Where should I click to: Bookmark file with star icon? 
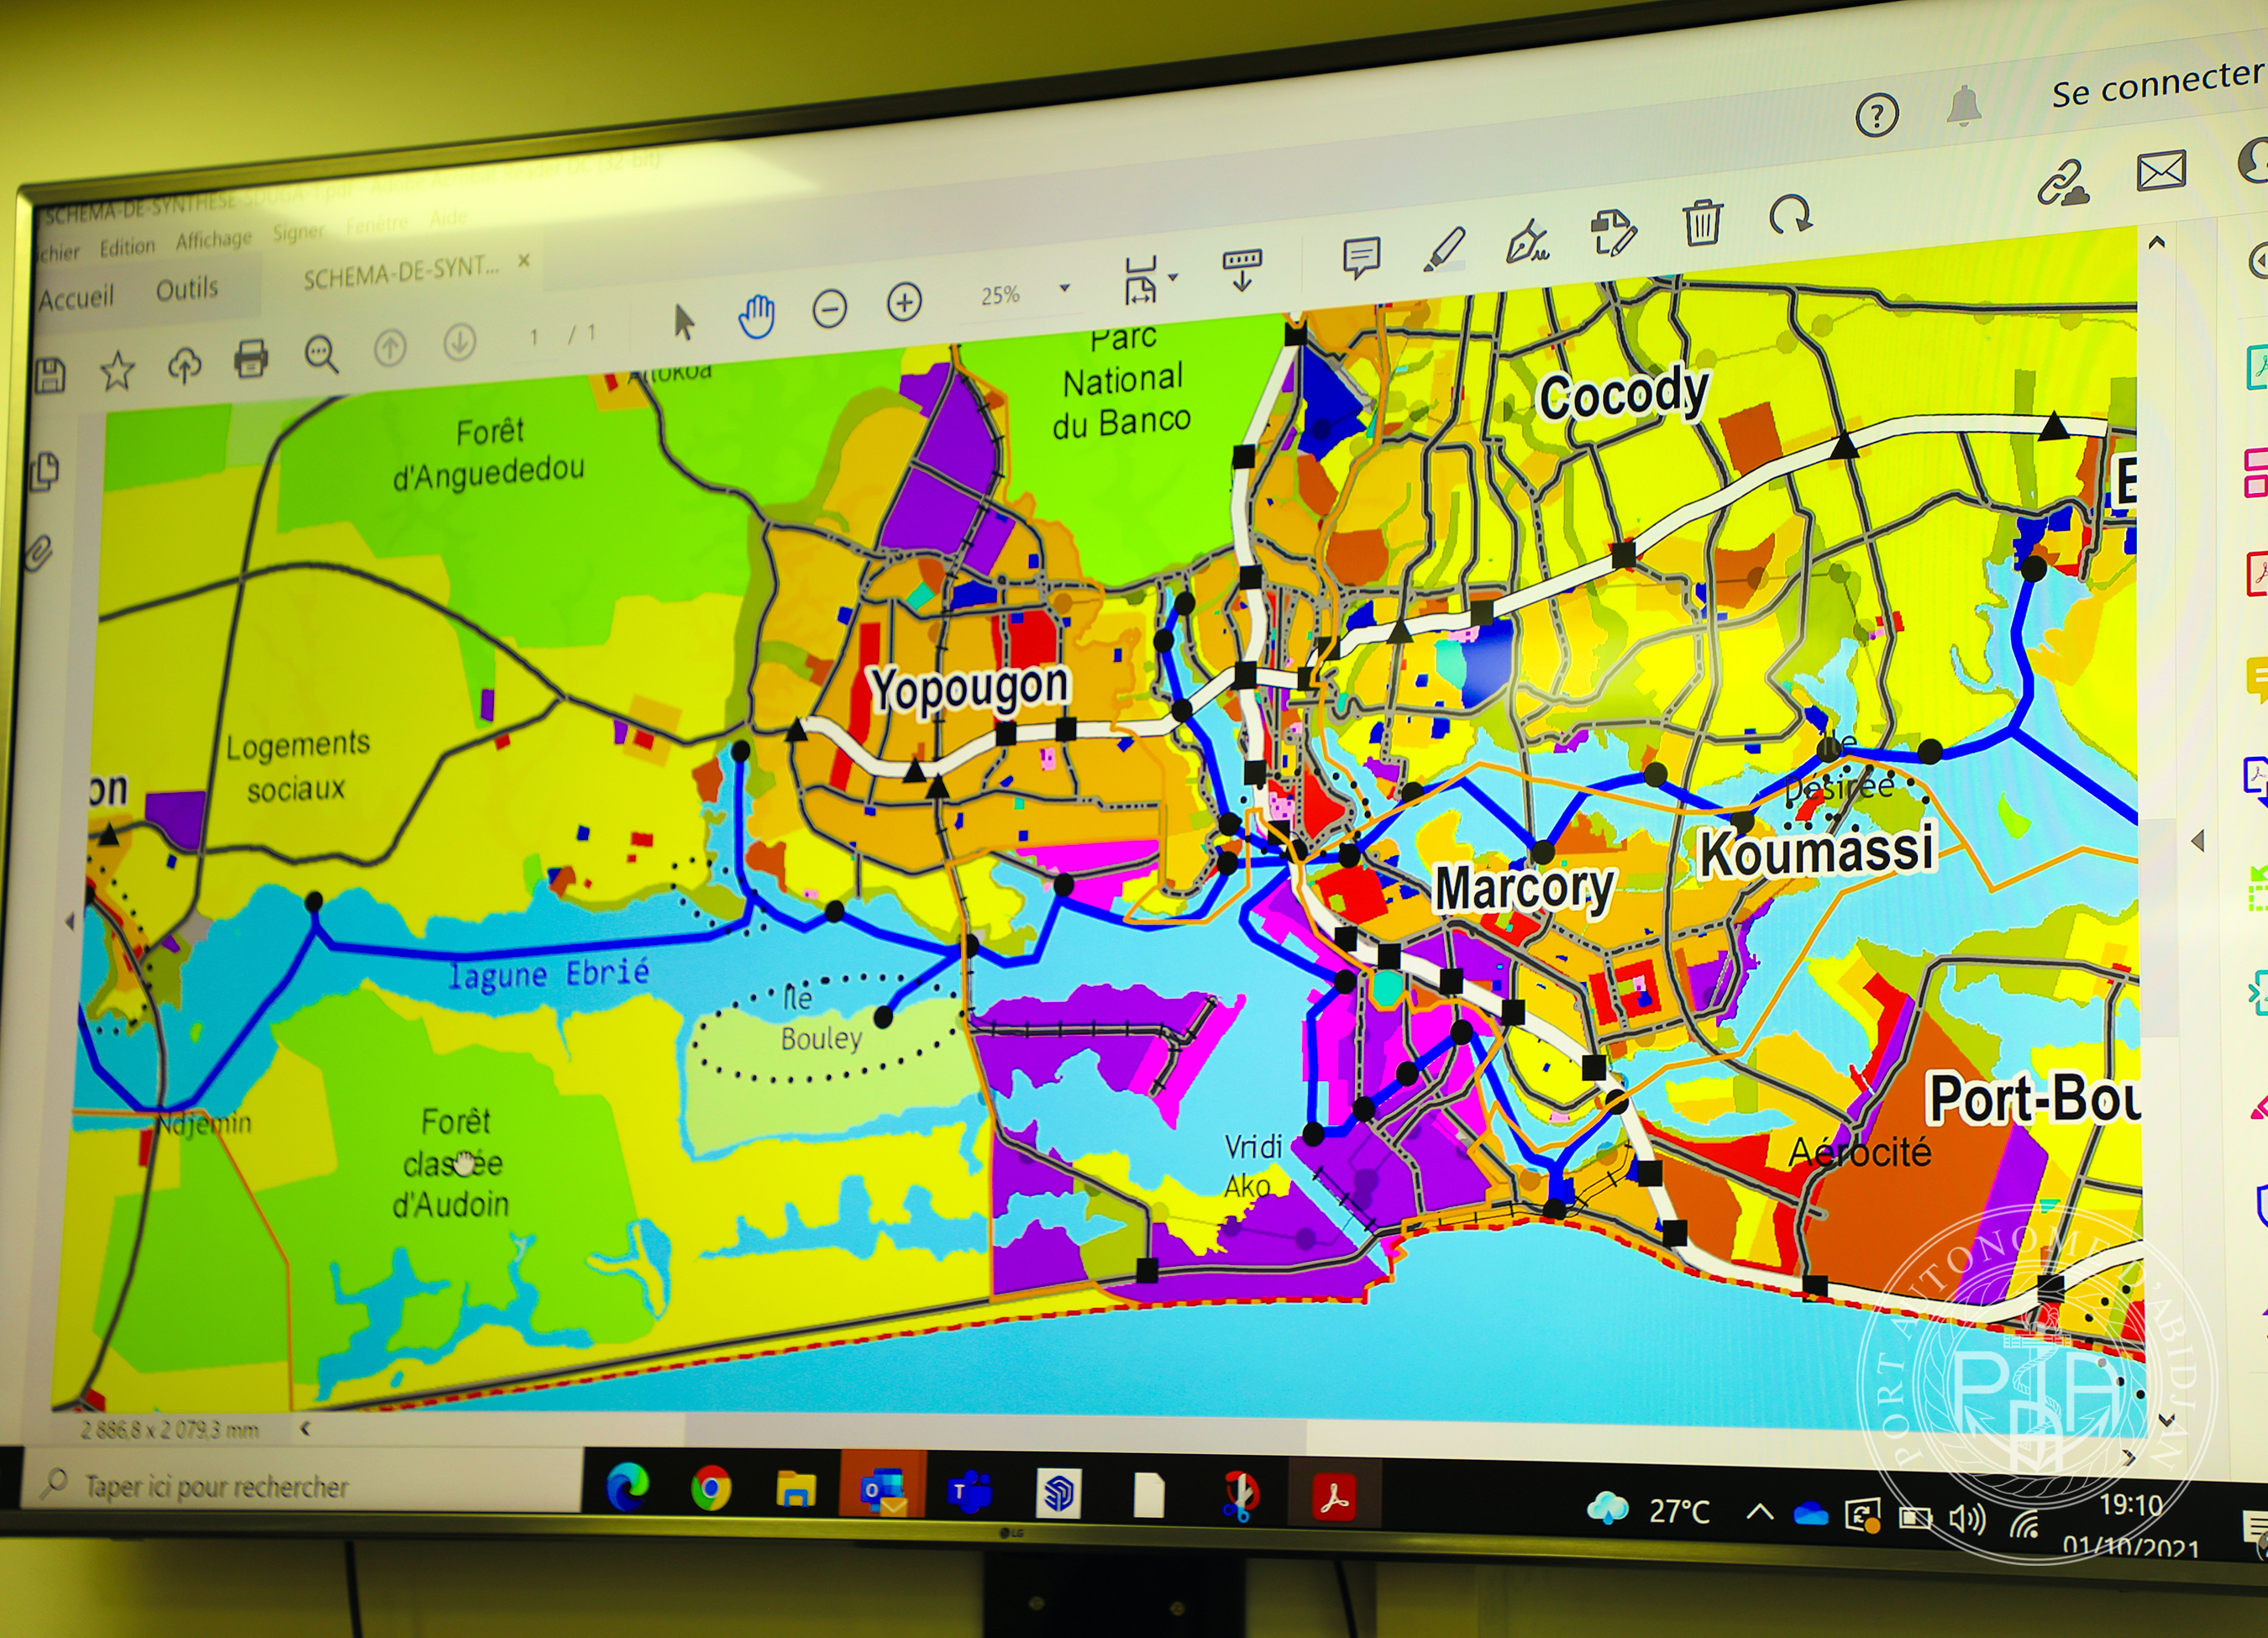[117, 371]
